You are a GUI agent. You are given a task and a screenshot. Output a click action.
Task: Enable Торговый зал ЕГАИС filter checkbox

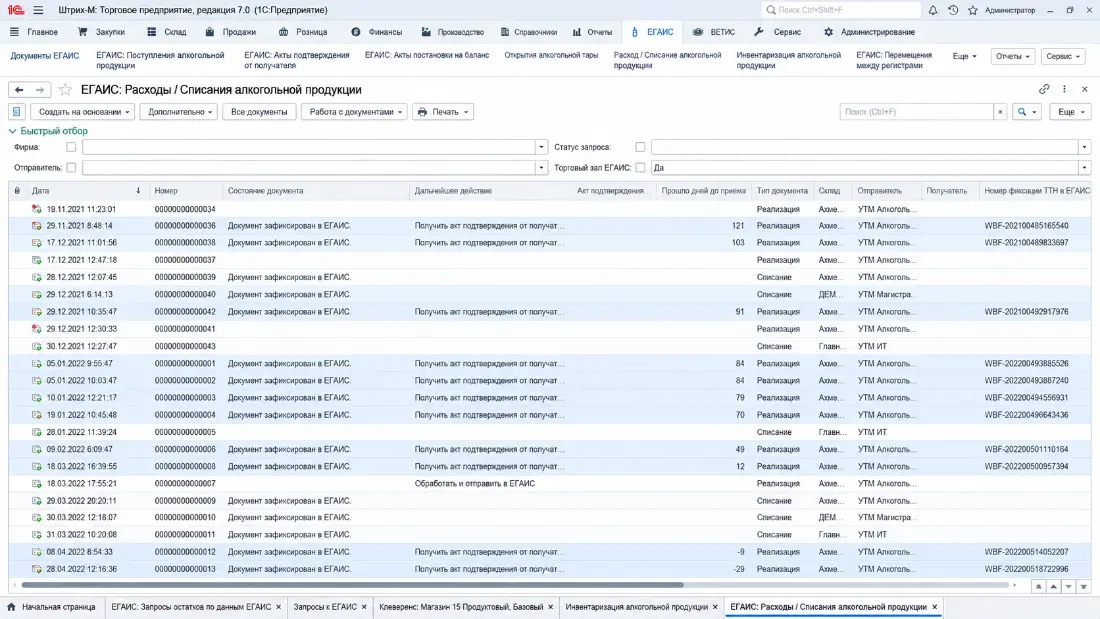pos(640,167)
